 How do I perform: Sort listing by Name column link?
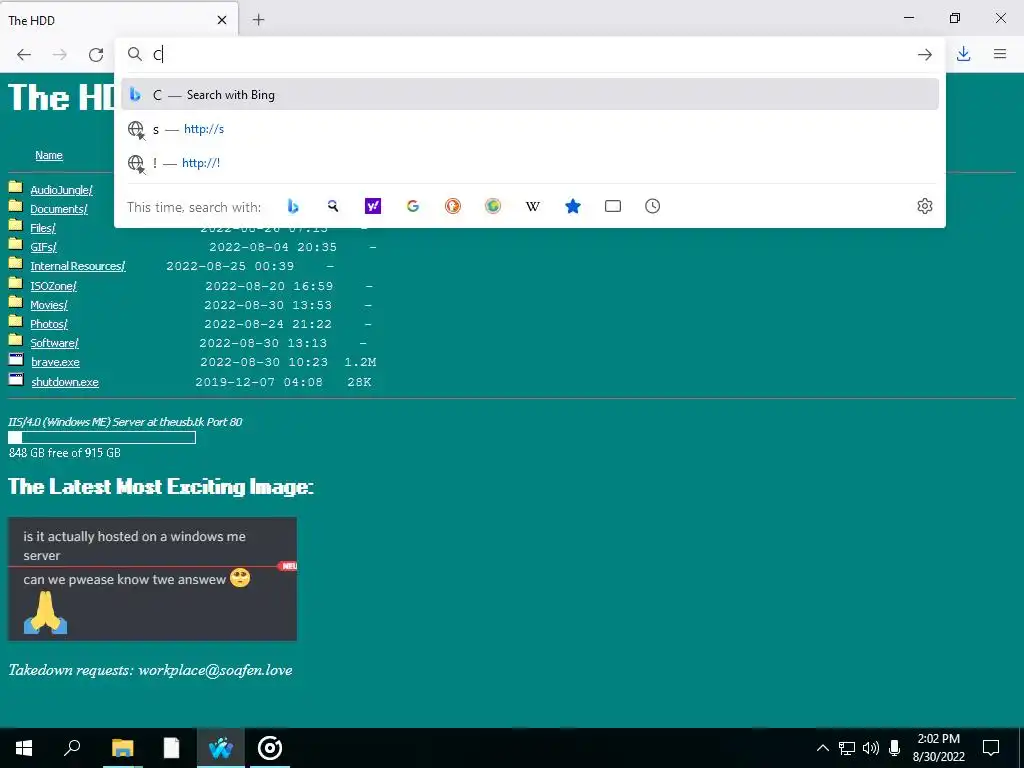click(x=49, y=155)
